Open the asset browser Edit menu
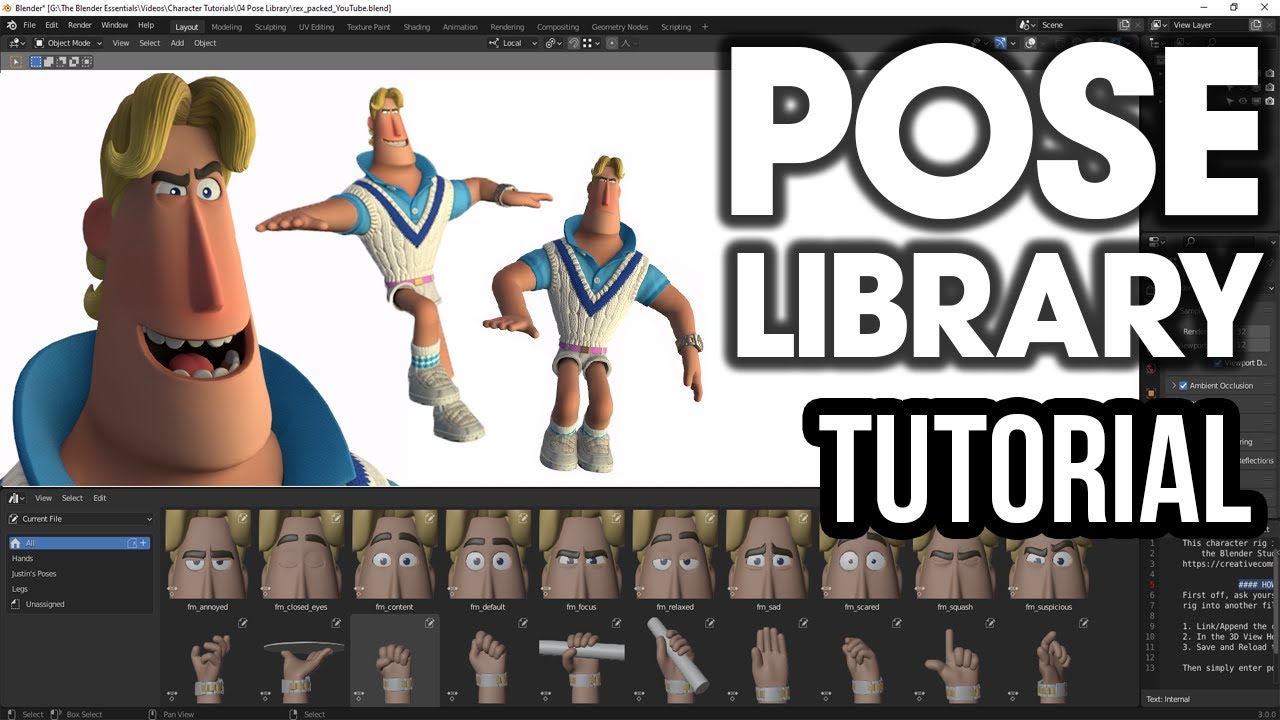This screenshot has width=1280, height=720. [100, 498]
